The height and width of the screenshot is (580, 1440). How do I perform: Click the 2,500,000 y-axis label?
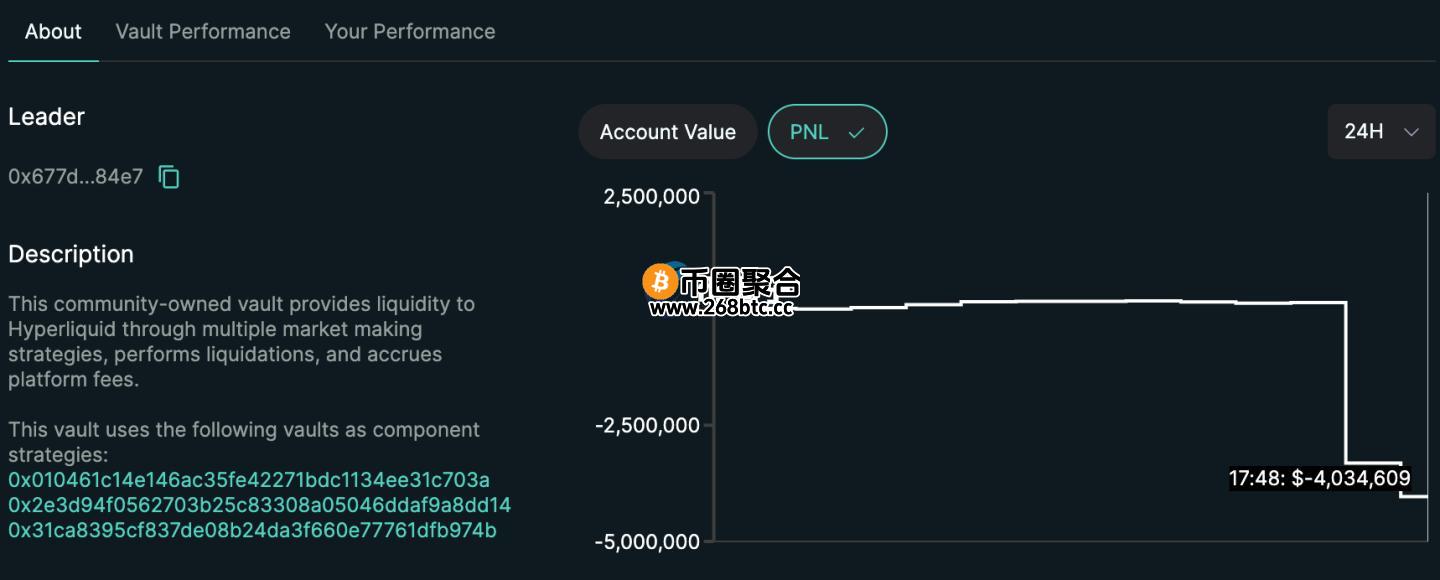651,196
